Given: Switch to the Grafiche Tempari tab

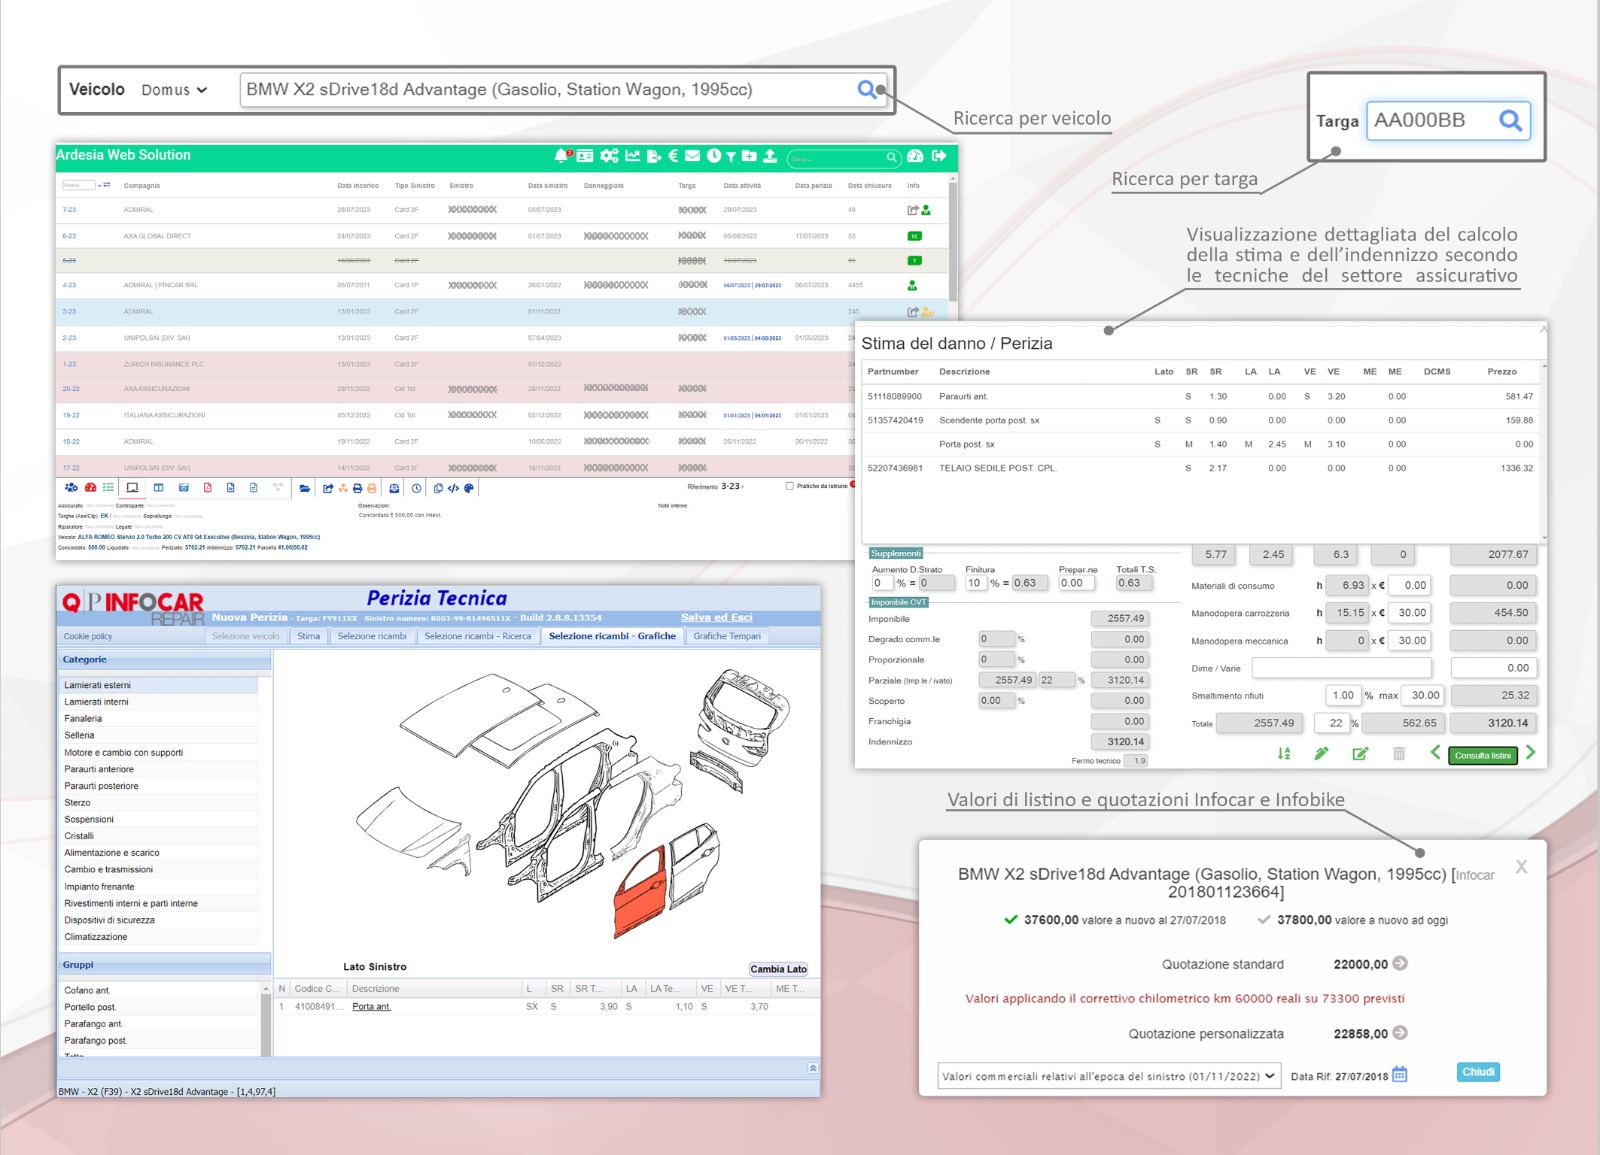Looking at the screenshot, I should click(x=727, y=636).
